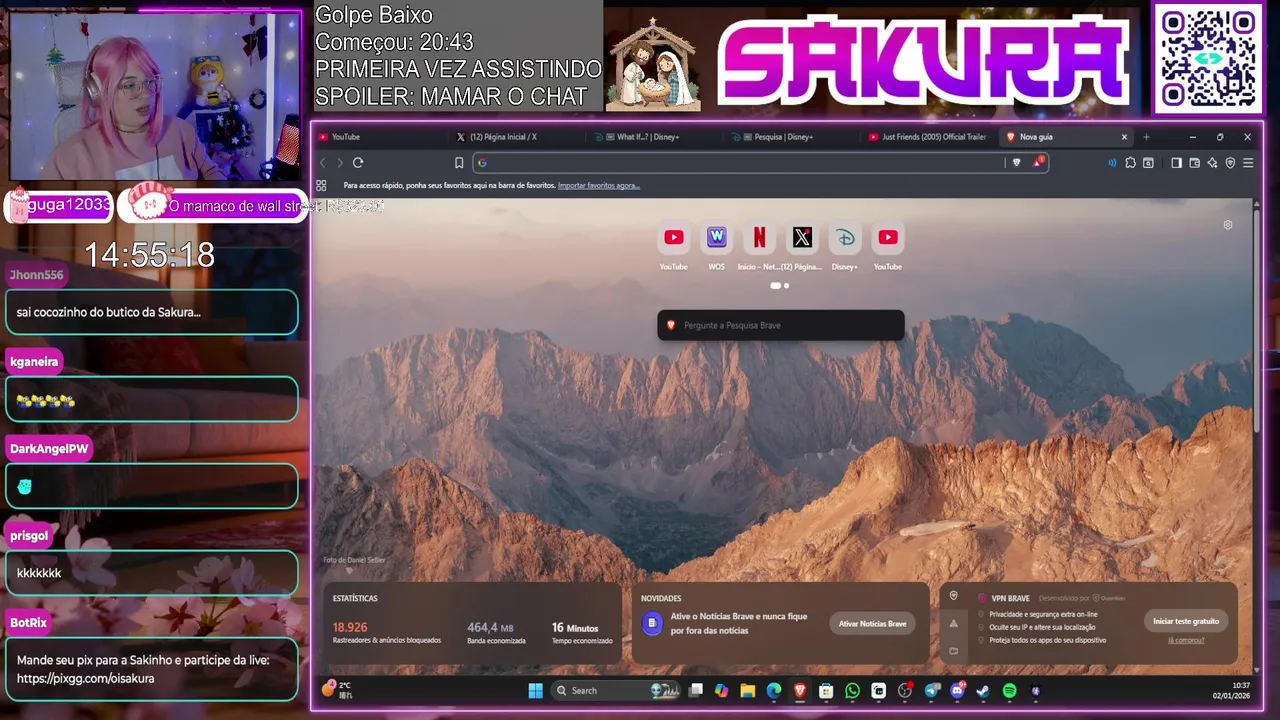Switch to Just Friends (2005) Official Trailer tab
Viewport: 1280px width, 720px height.
(929, 137)
